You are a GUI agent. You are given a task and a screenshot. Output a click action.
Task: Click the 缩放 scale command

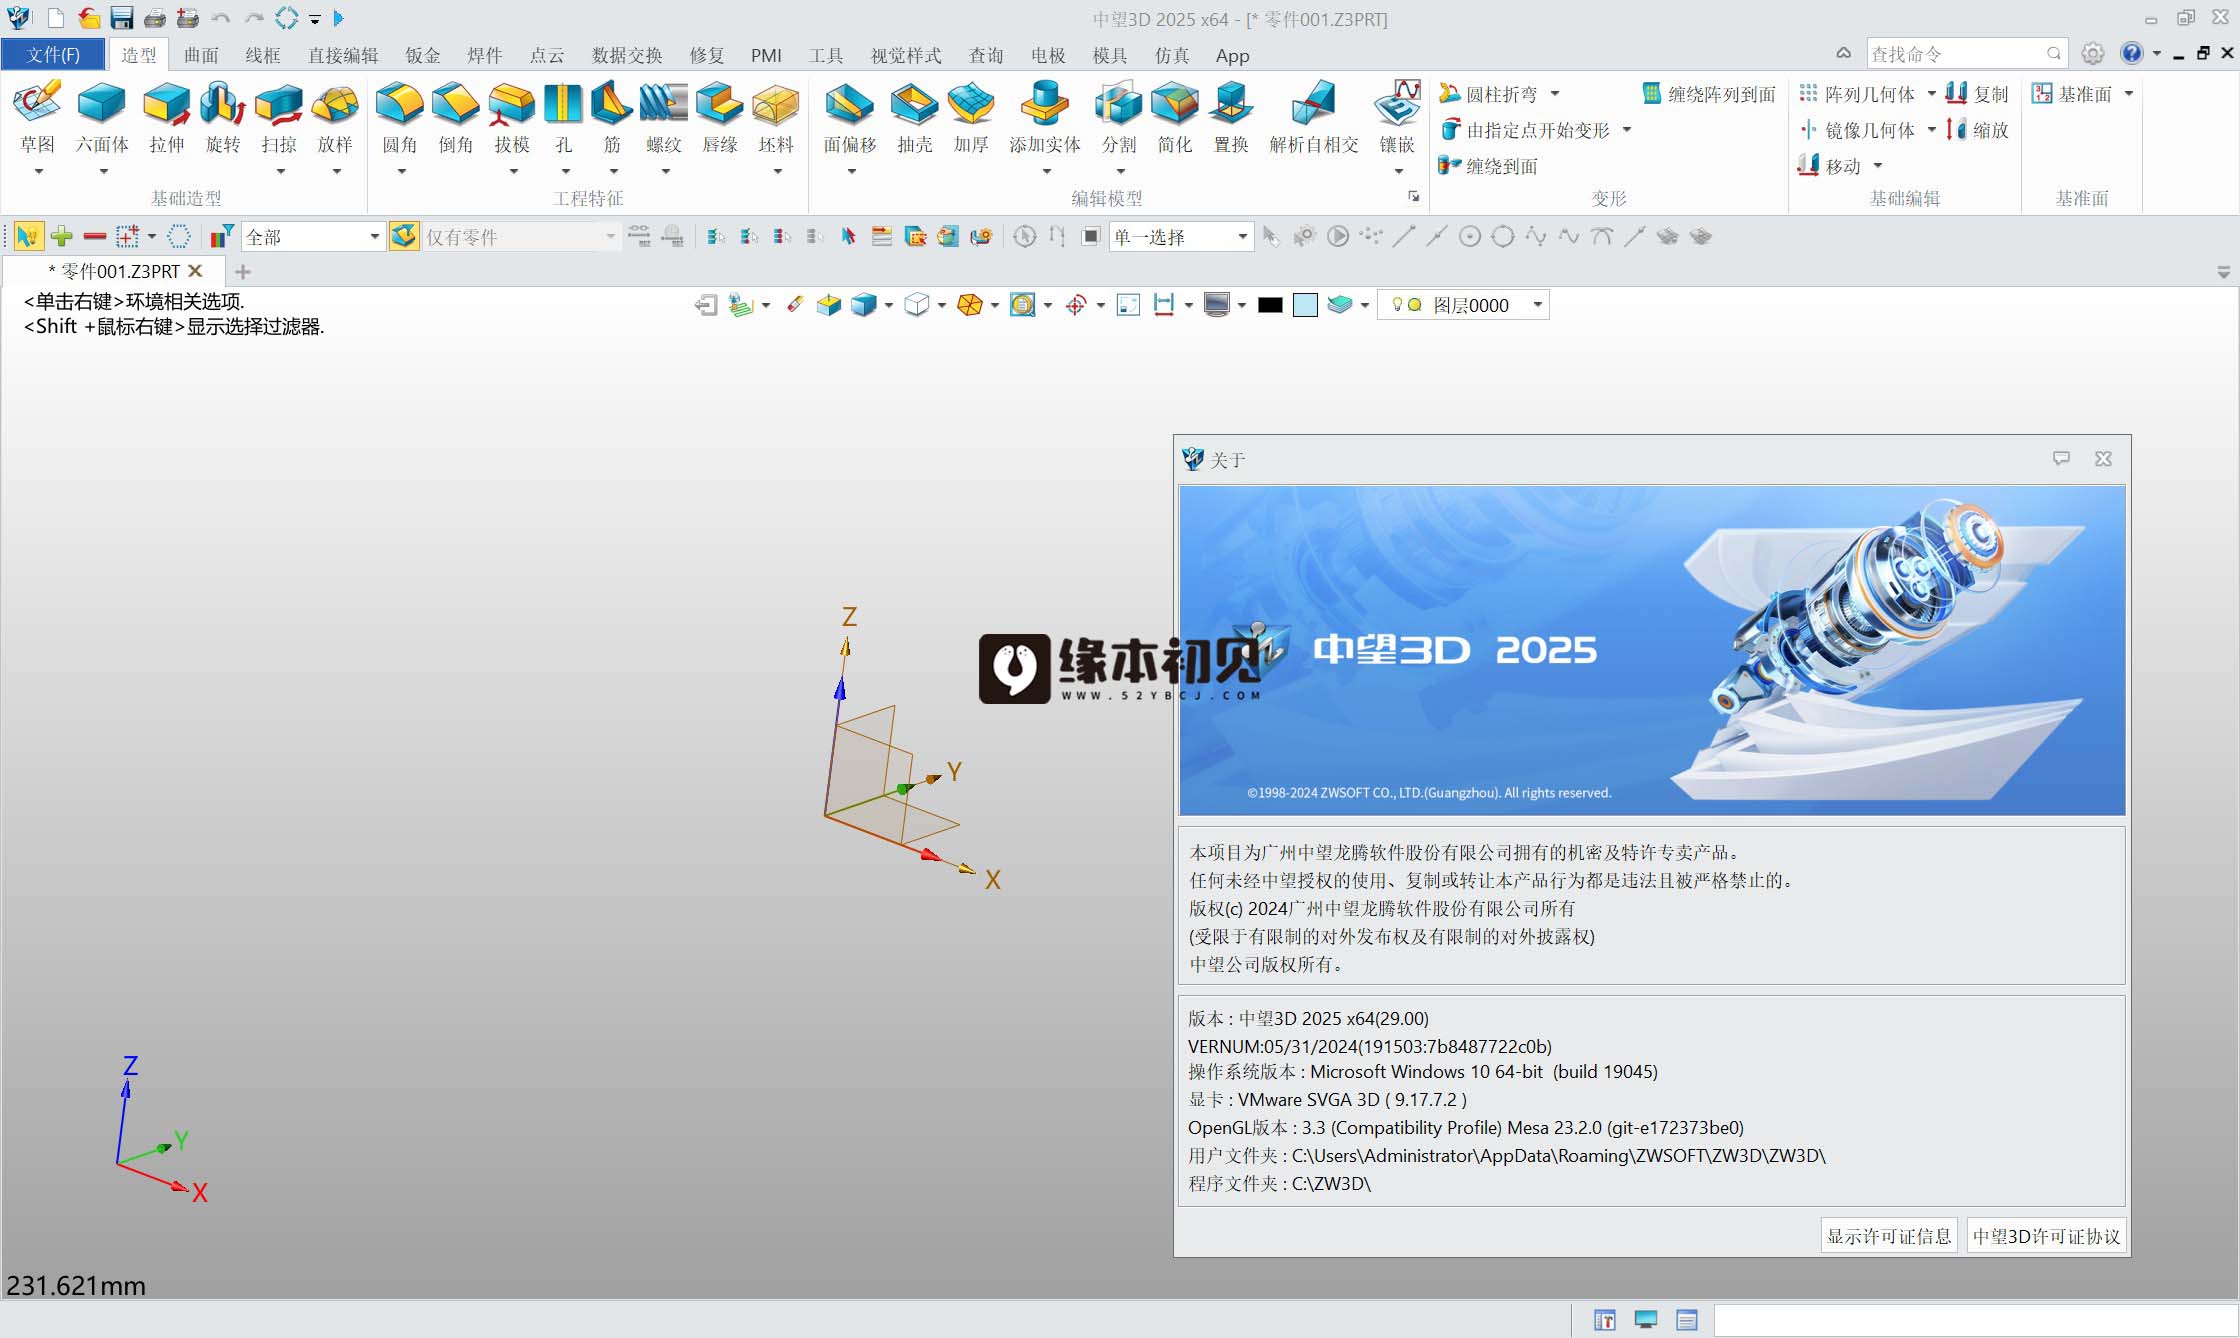[x=1977, y=130]
